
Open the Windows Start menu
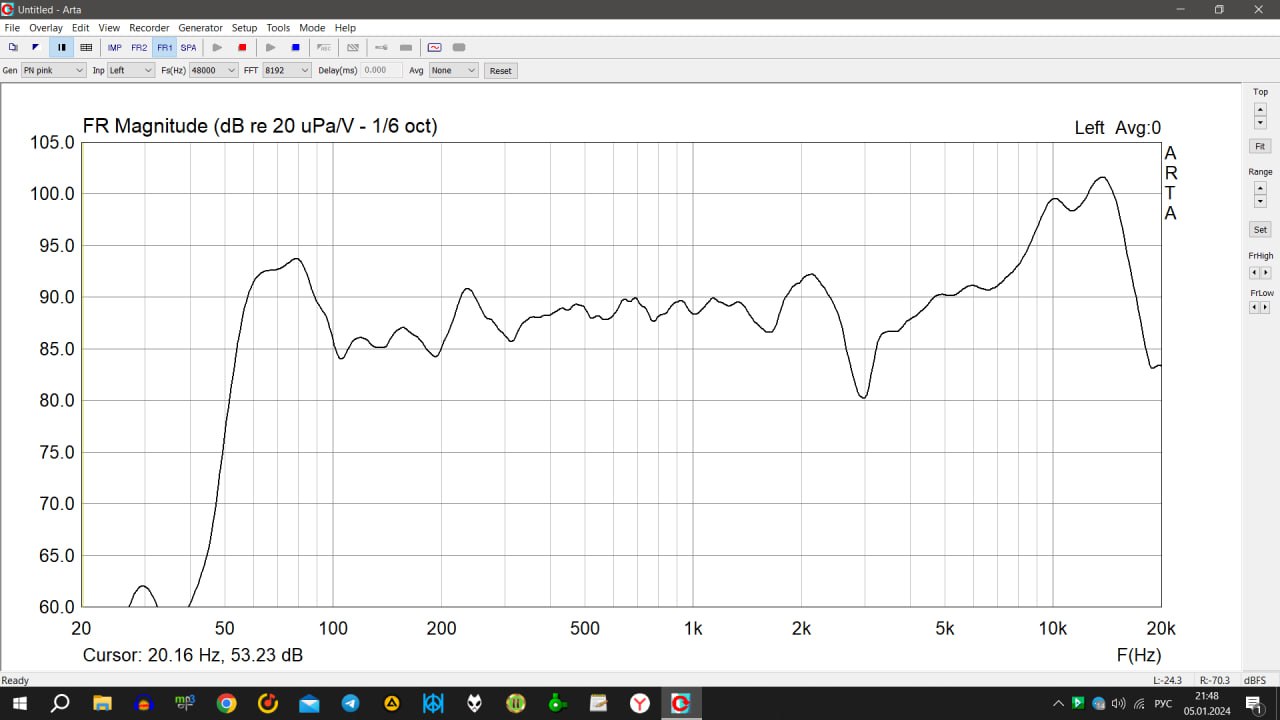[x=18, y=704]
